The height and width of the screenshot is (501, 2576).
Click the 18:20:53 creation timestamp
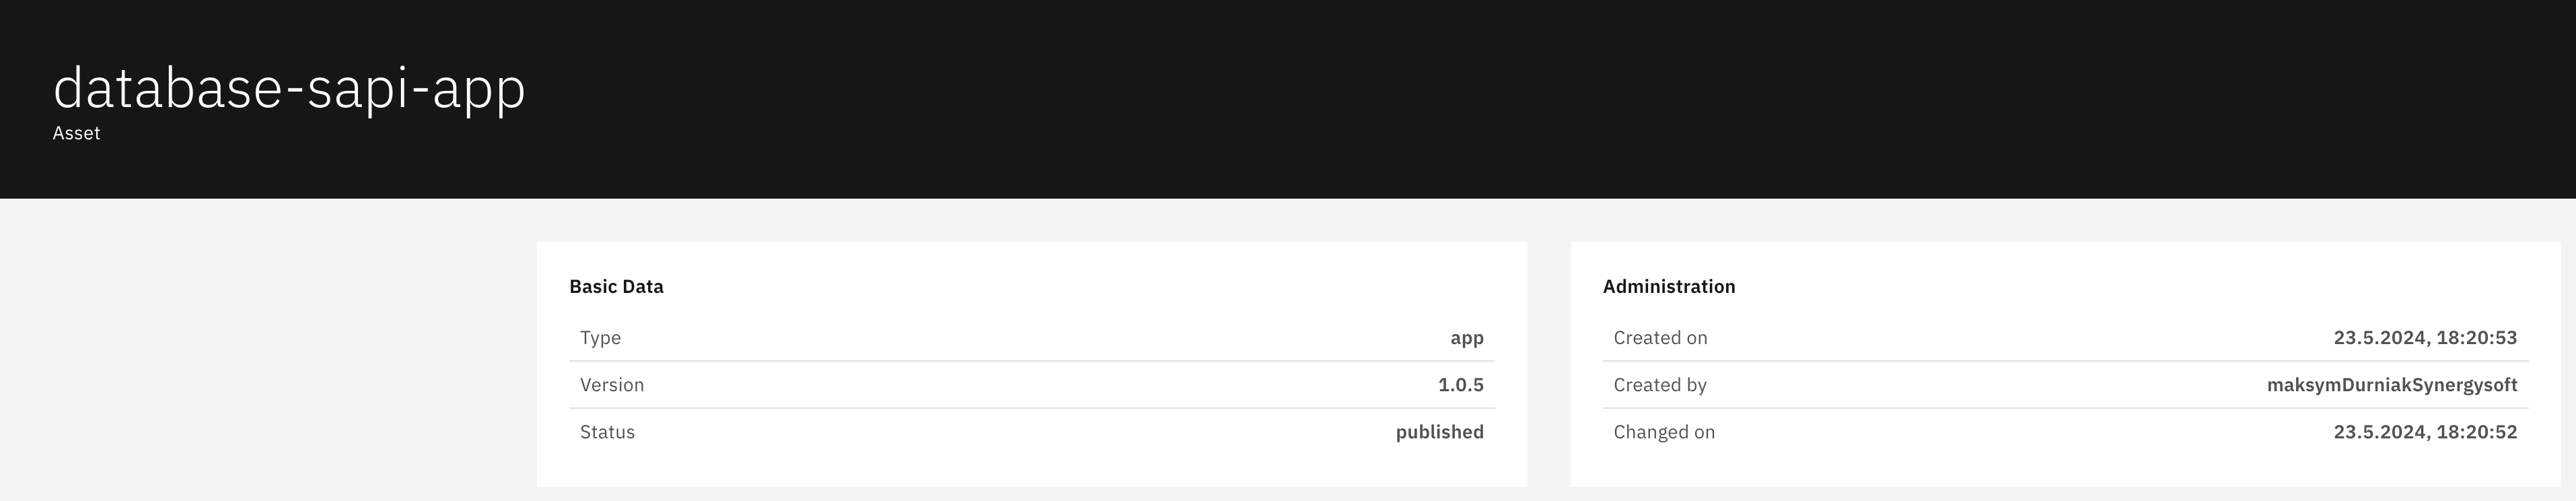point(2424,338)
